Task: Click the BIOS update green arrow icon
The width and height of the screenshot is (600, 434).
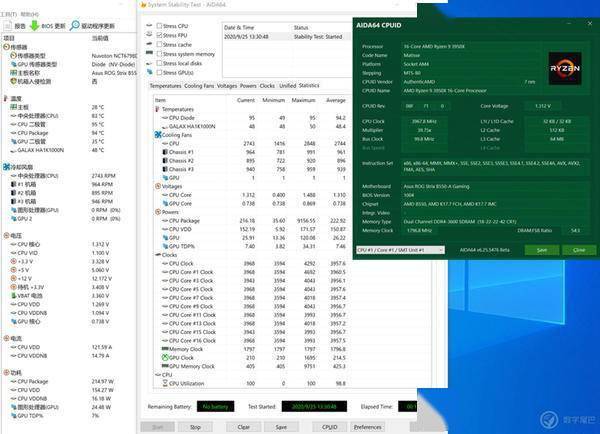Action: click(x=34, y=26)
